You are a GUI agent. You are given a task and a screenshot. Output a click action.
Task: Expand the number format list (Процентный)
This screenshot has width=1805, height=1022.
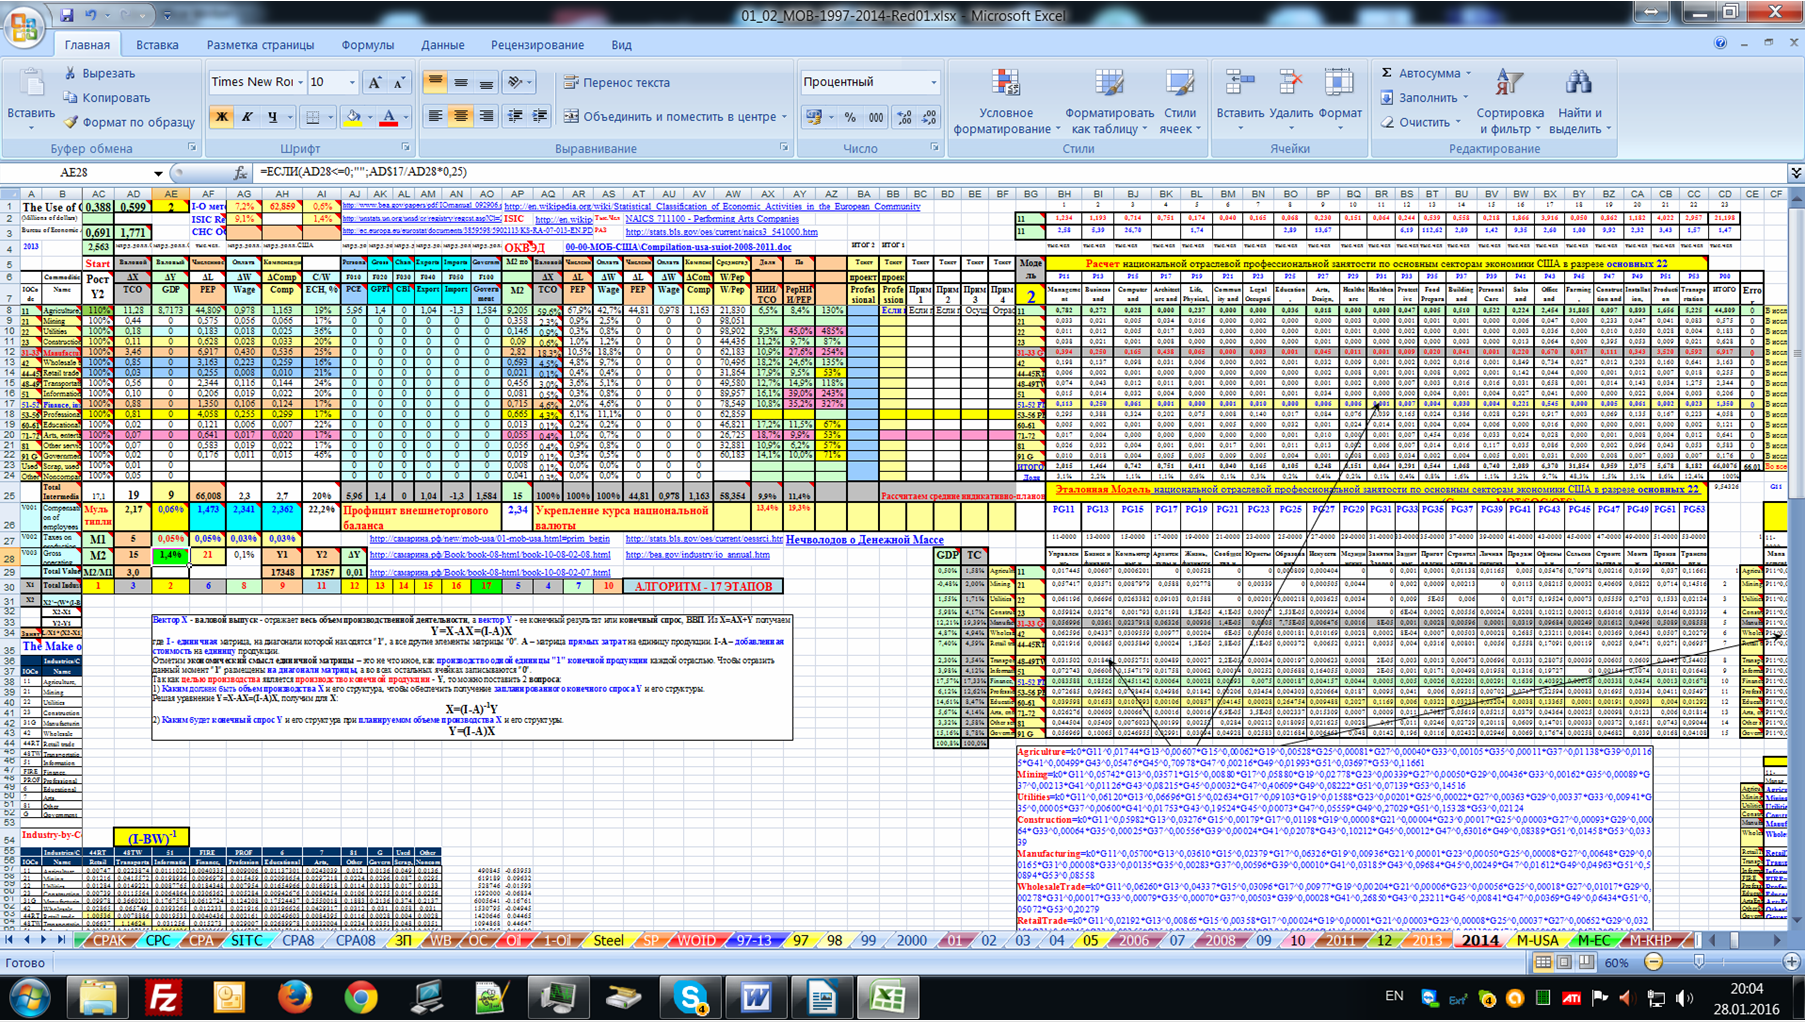click(934, 83)
